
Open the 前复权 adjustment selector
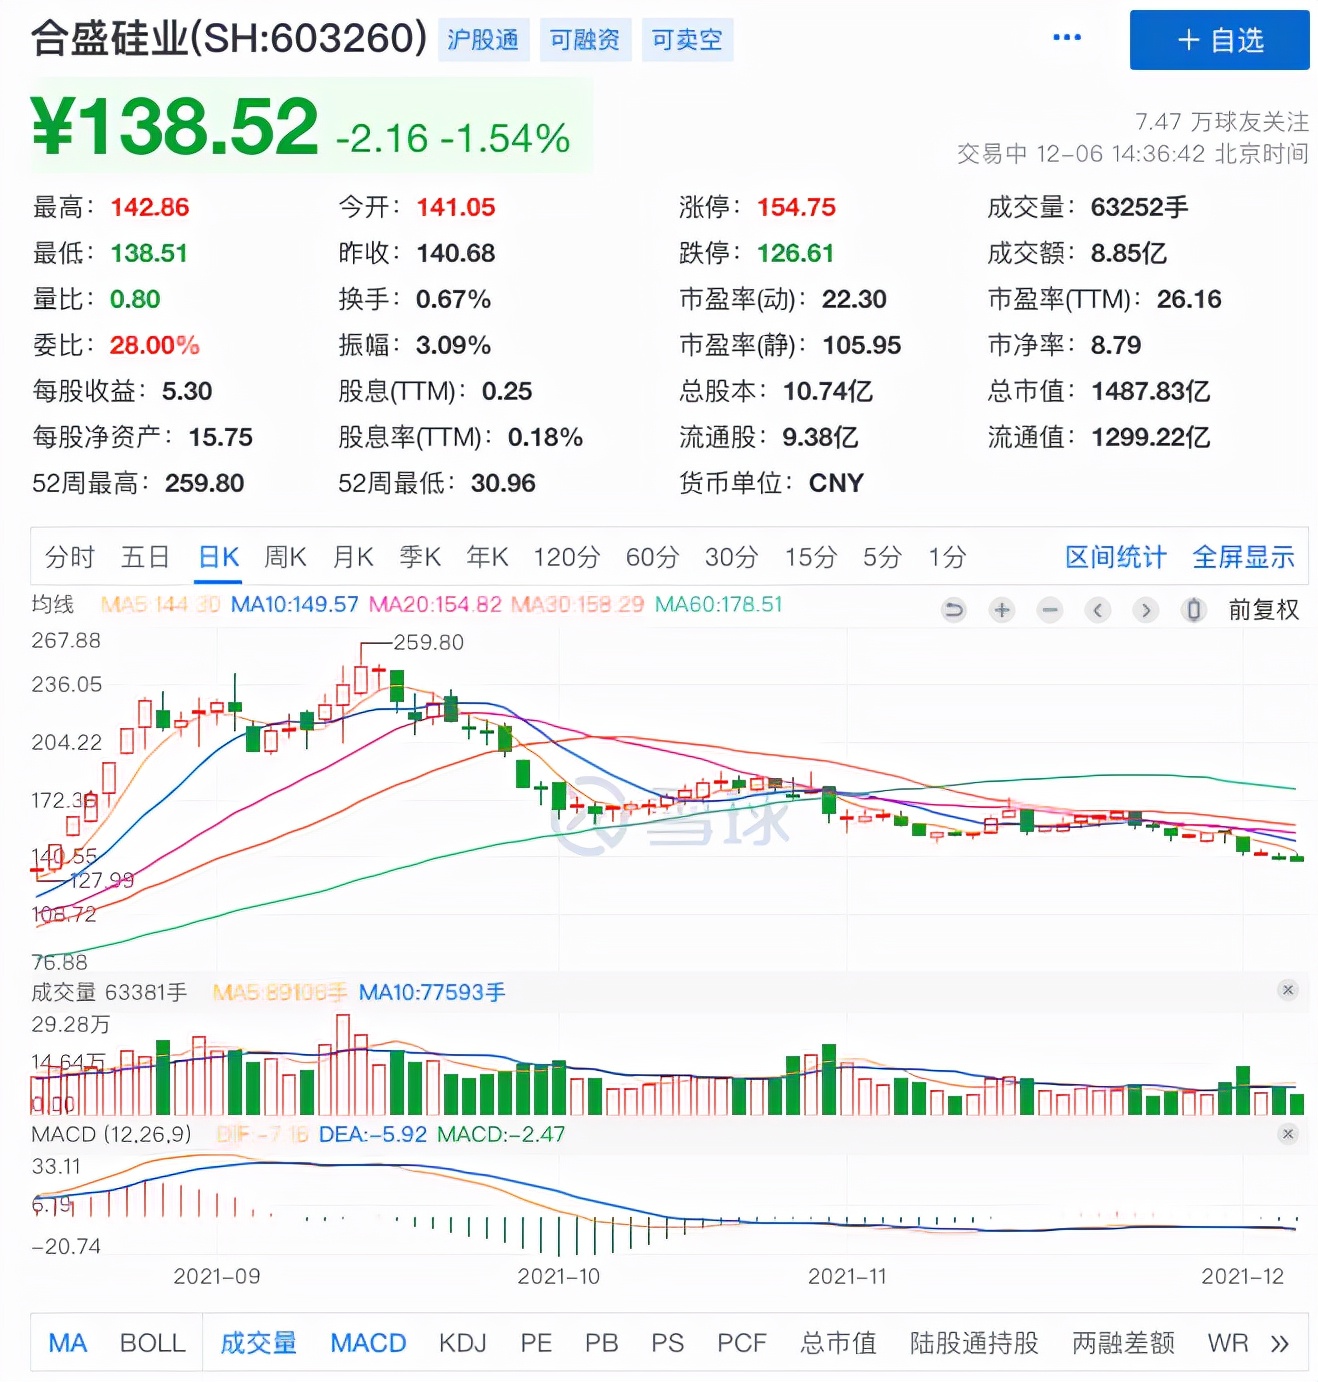1263,609
